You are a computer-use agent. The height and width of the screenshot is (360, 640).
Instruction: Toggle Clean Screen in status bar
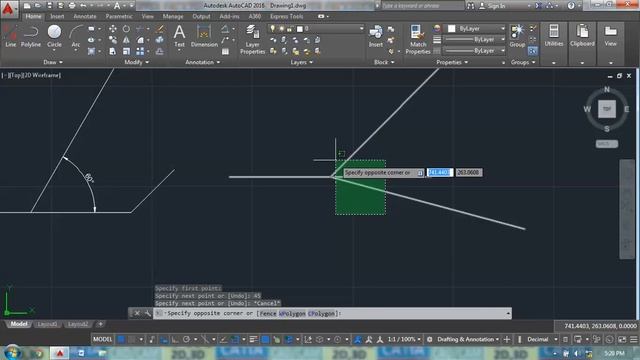pos(622,339)
